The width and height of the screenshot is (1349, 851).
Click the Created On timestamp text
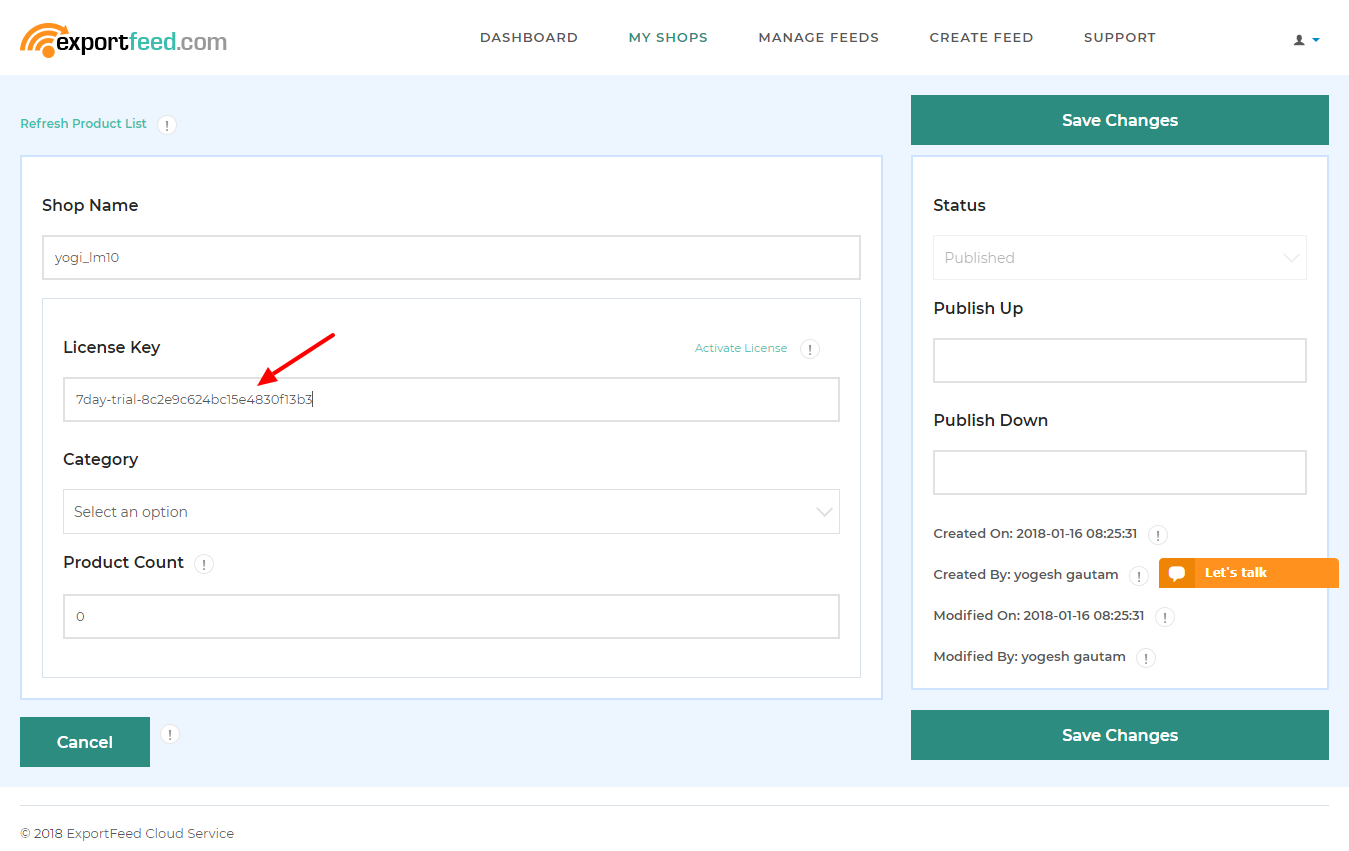click(1035, 534)
